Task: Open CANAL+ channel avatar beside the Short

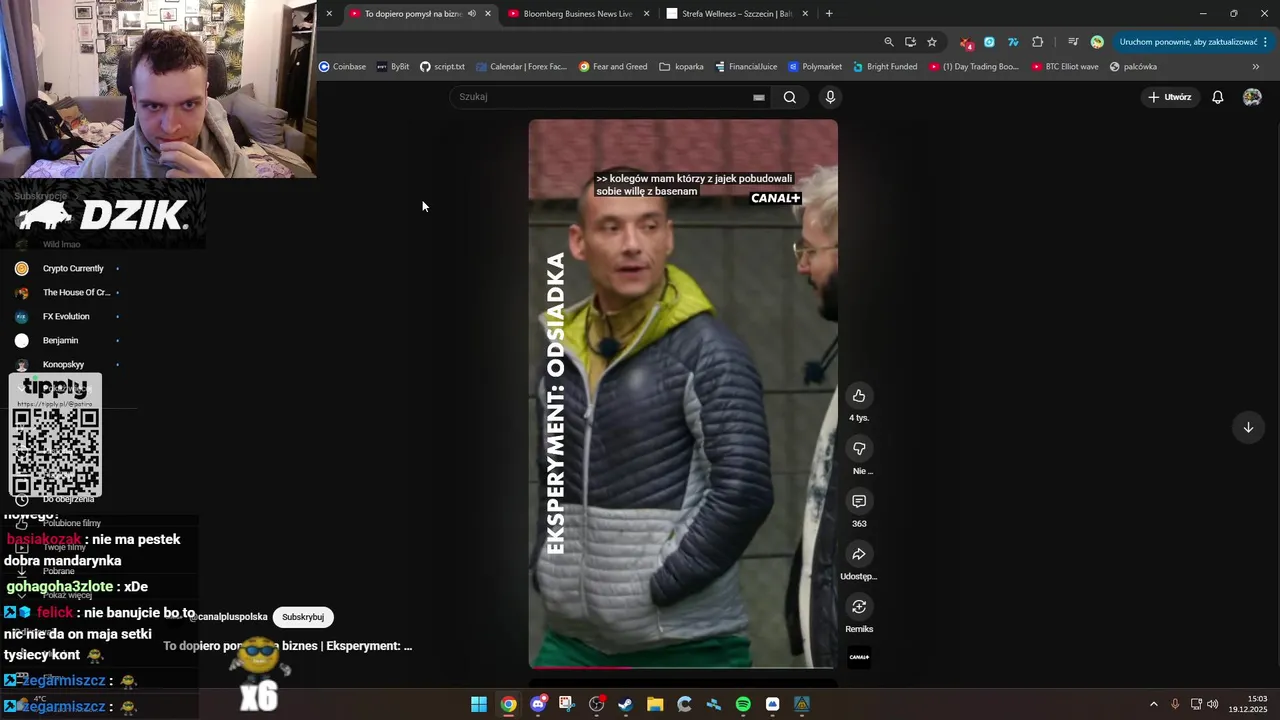Action: (859, 657)
